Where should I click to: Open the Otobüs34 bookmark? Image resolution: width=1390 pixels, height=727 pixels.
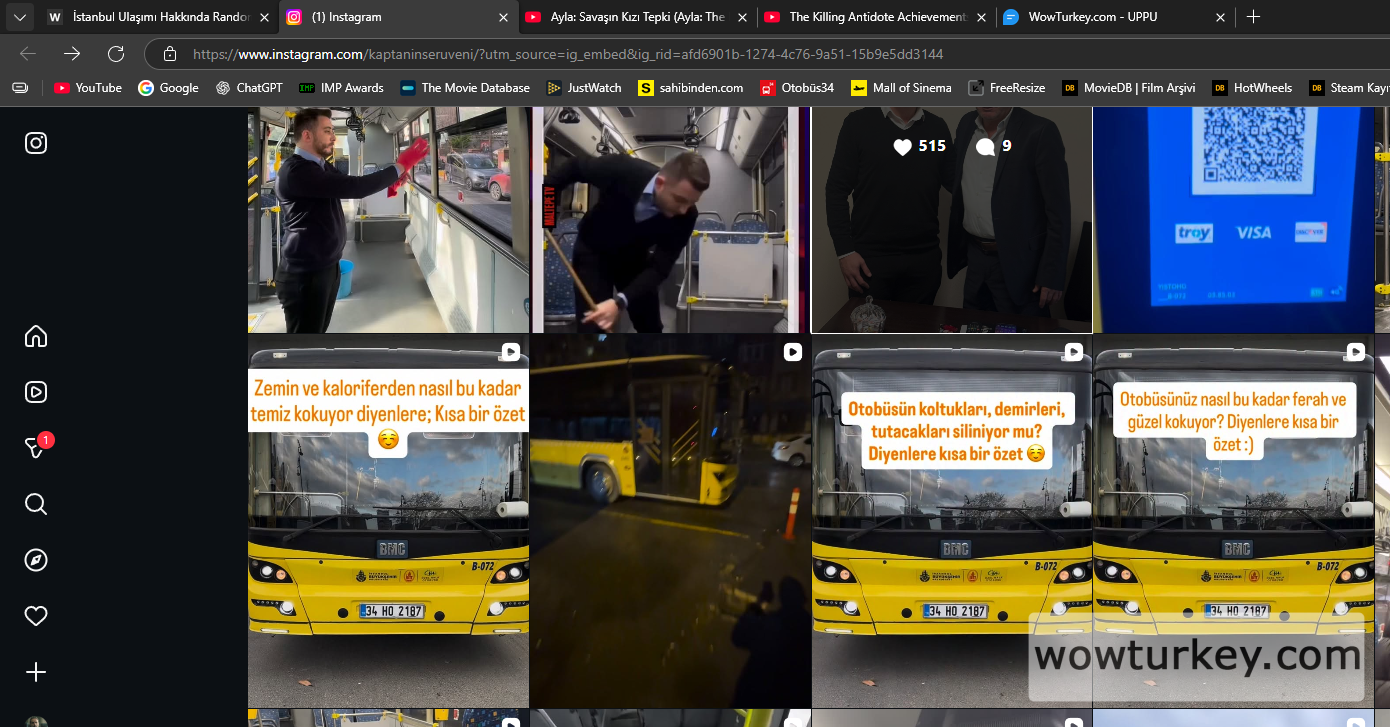[796, 88]
